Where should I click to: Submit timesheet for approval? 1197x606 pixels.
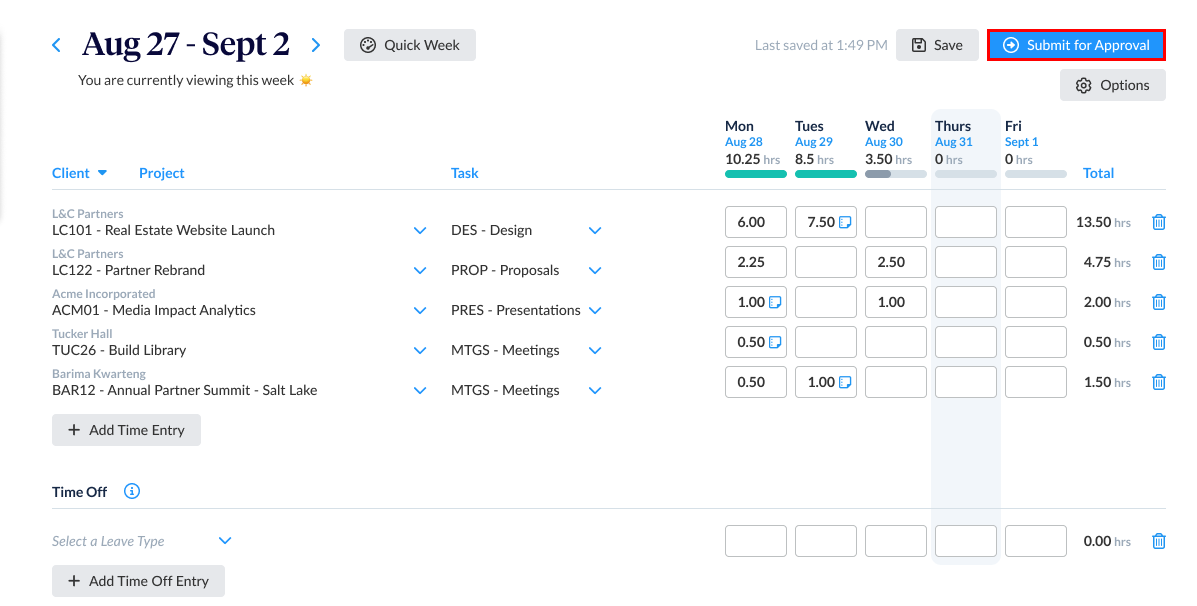1076,45
